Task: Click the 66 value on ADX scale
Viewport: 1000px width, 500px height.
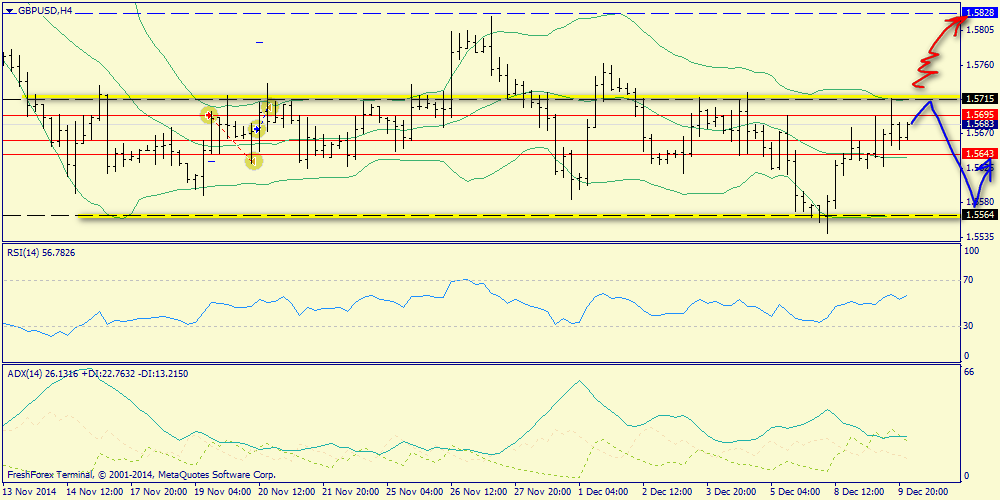Action: pos(969,373)
